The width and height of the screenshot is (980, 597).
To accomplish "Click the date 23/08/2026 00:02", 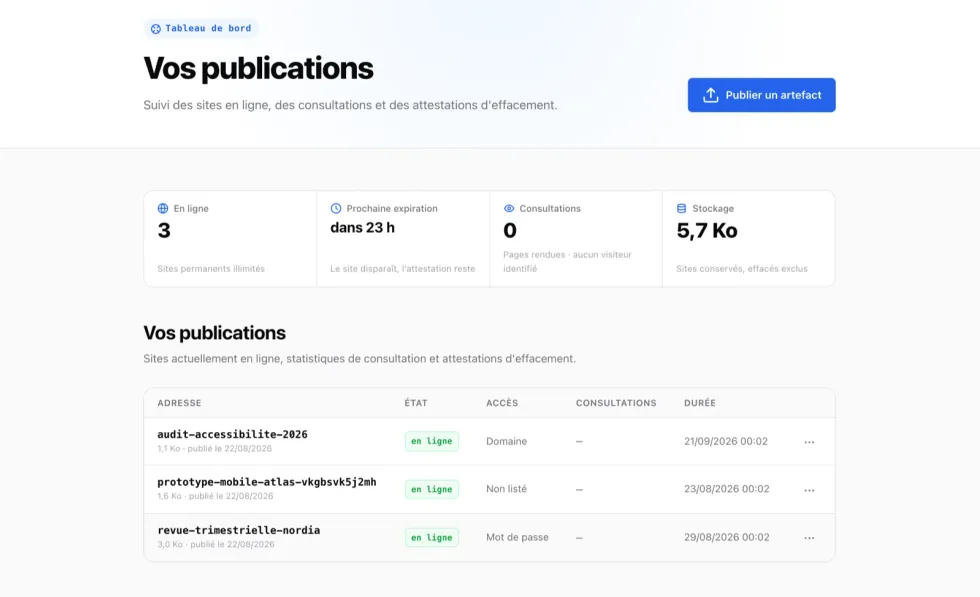I will (x=727, y=489).
